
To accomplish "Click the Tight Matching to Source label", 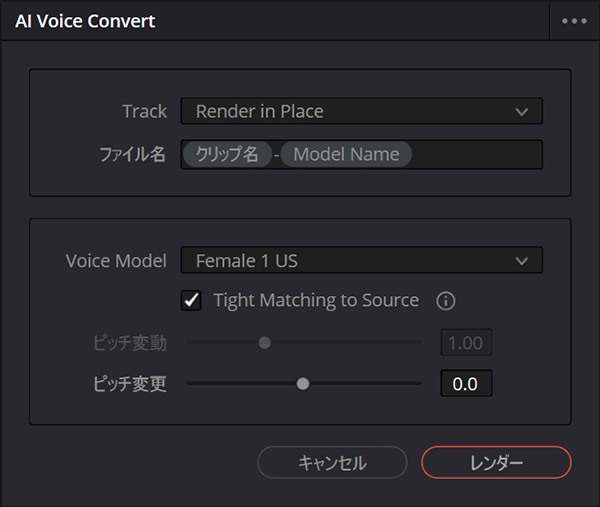I will 316,300.
